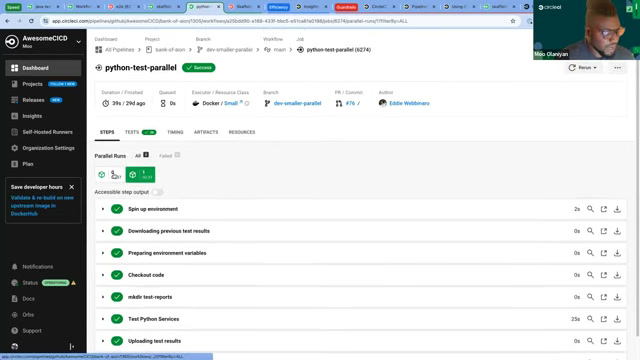Switch to the STEPS tab
640x360 pixels.
coord(107,132)
